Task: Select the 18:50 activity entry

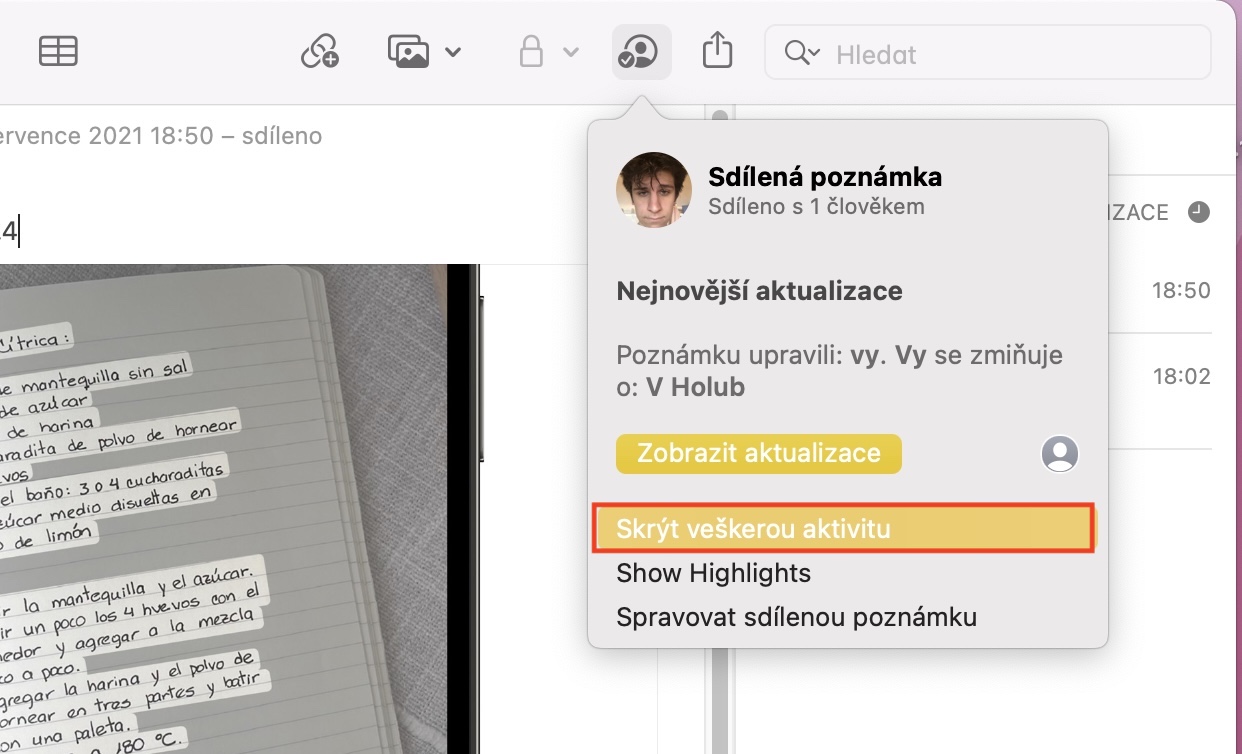Action: point(1181,291)
